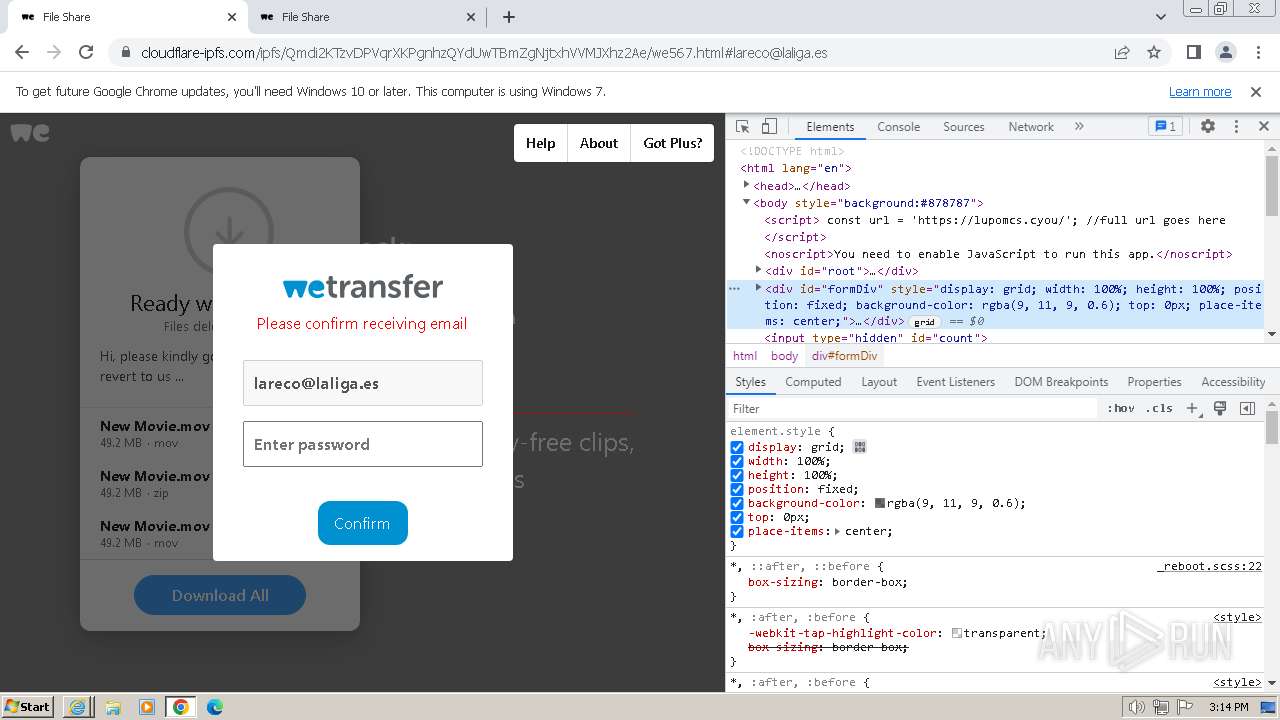
Task: Click the volume icon in system tray
Action: point(1136,707)
